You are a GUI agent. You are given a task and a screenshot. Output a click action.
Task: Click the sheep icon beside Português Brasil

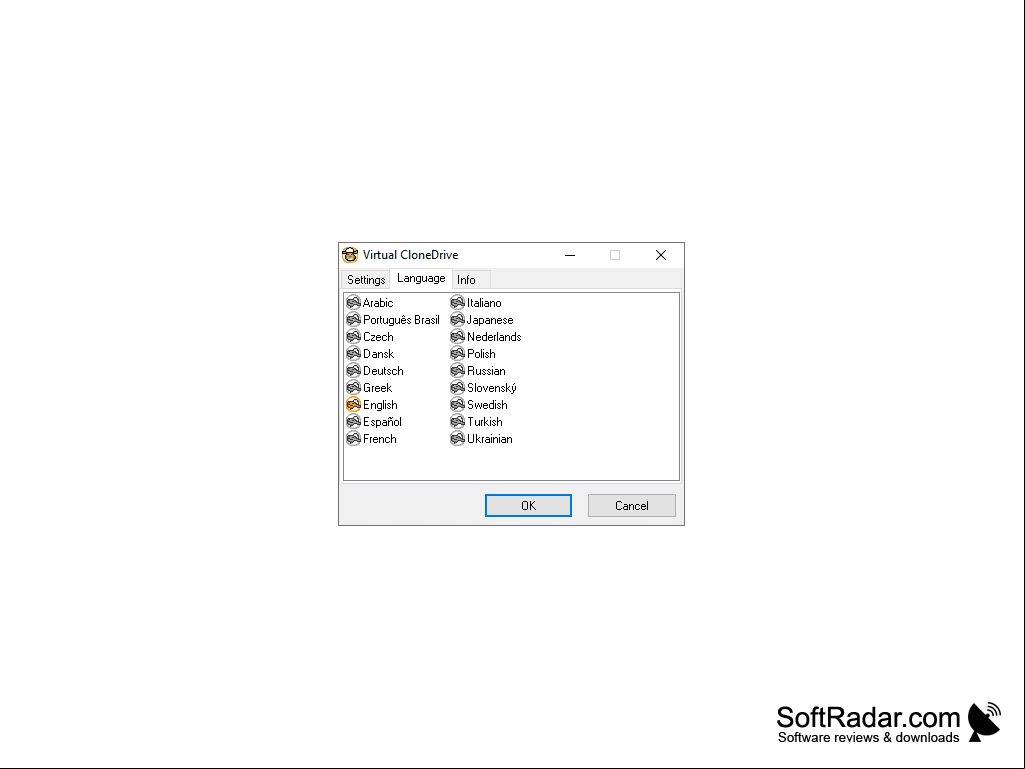click(x=354, y=319)
